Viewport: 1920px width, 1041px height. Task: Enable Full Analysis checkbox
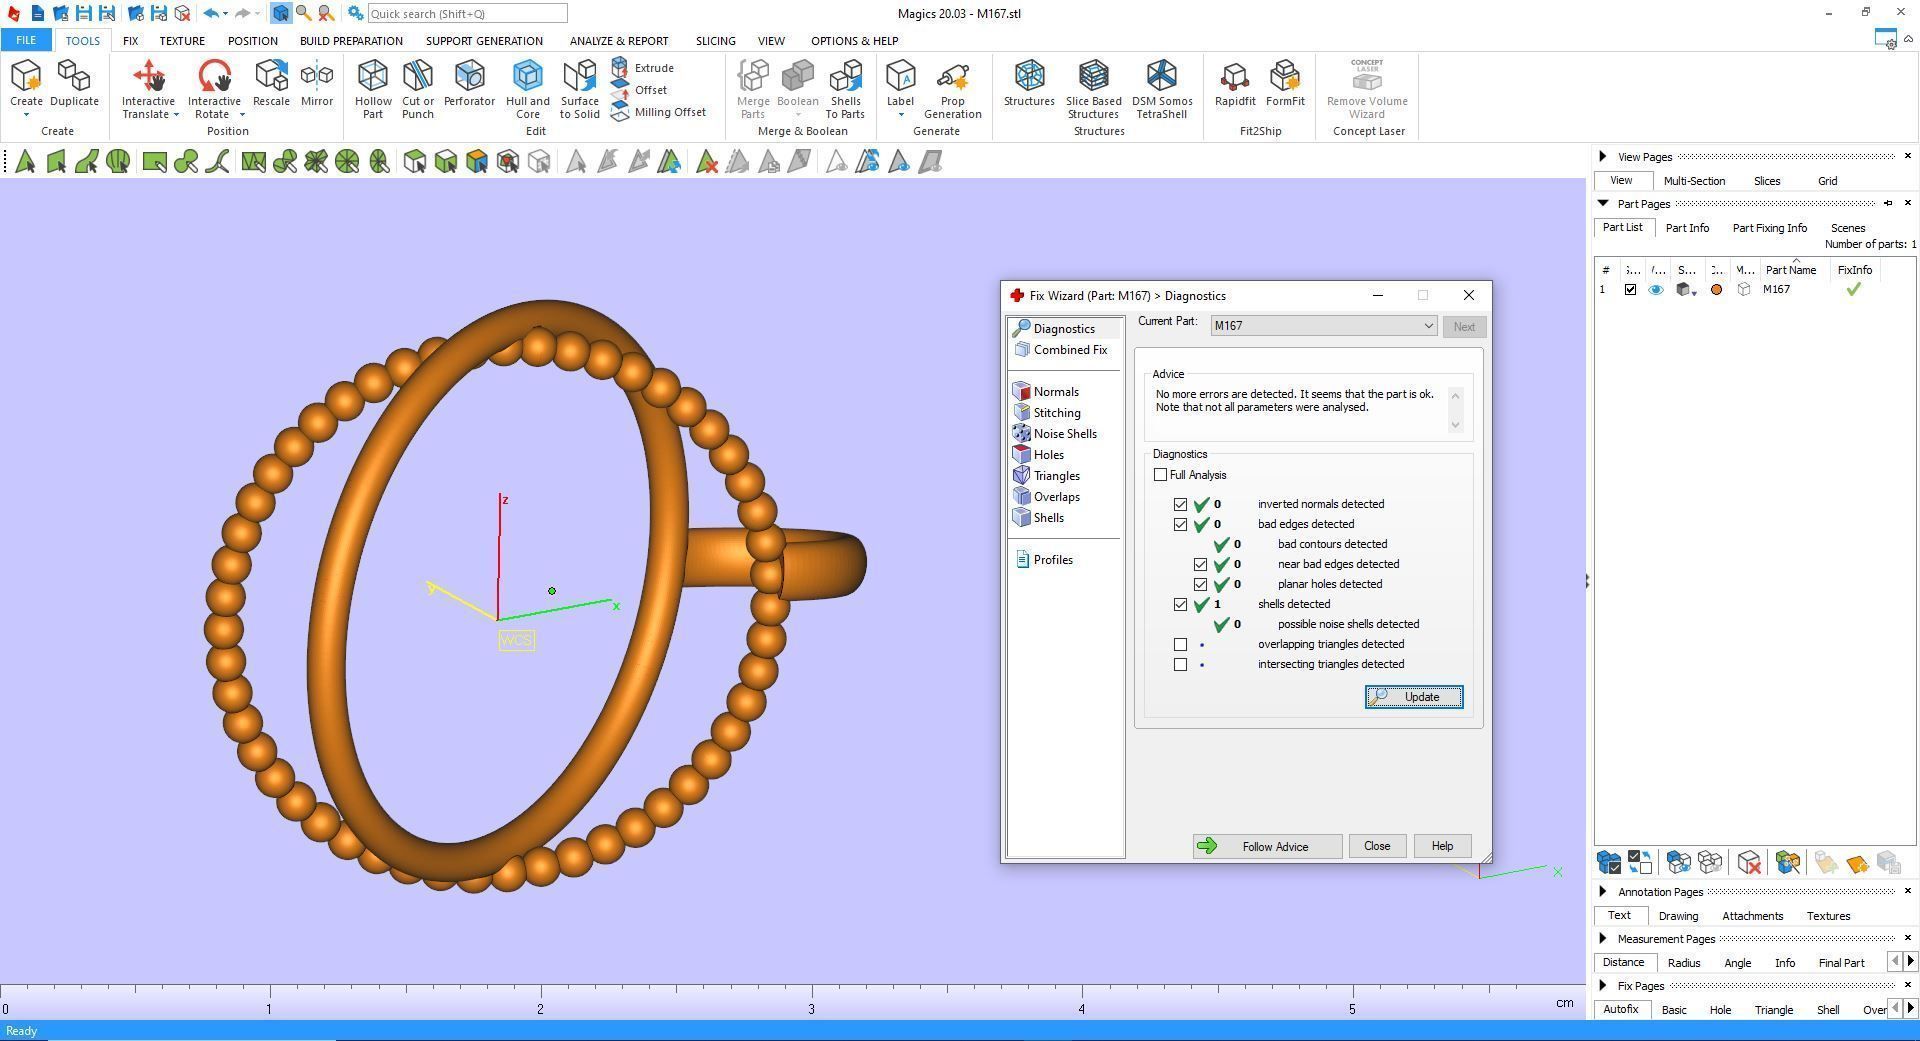click(x=1160, y=475)
